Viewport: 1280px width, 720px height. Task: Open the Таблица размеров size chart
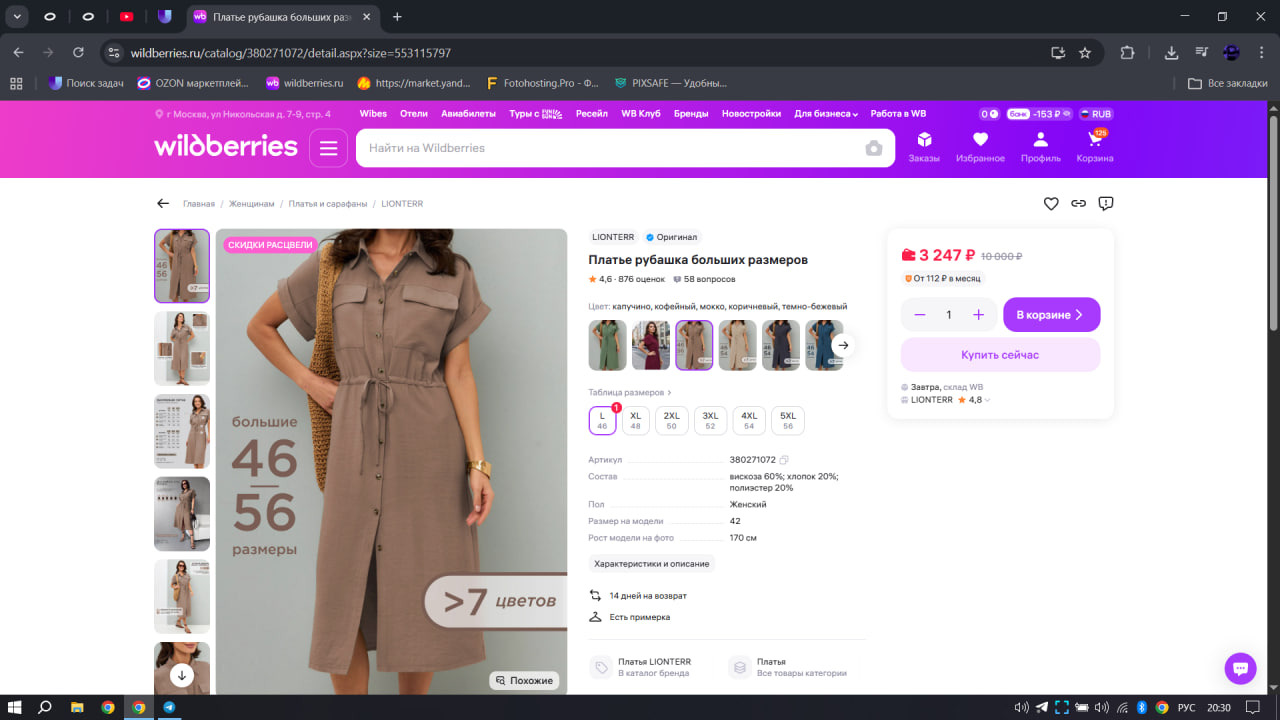point(630,393)
